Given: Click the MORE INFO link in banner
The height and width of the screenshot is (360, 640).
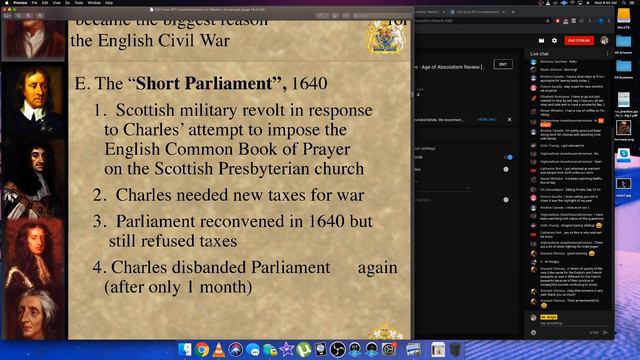Looking at the screenshot, I should [487, 120].
